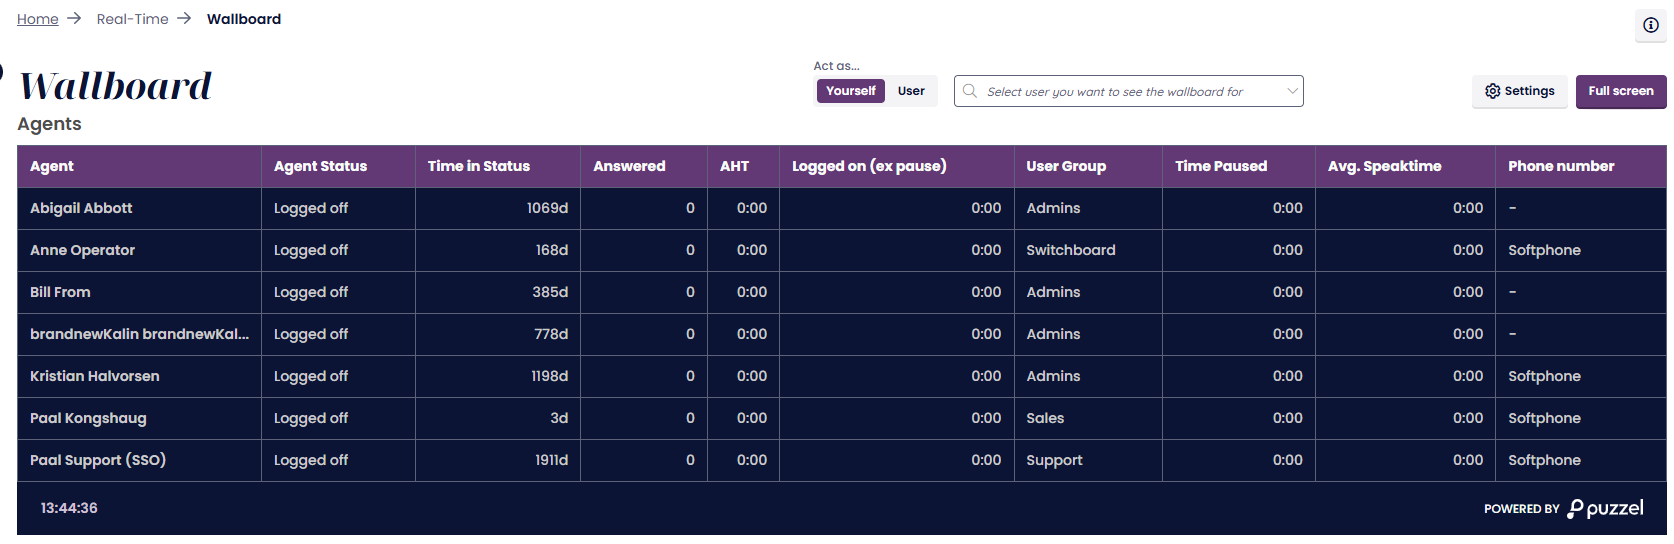Screen dimensions: 1674x544
Task: Open the Real-Time breadcrumb item
Action: [132, 19]
